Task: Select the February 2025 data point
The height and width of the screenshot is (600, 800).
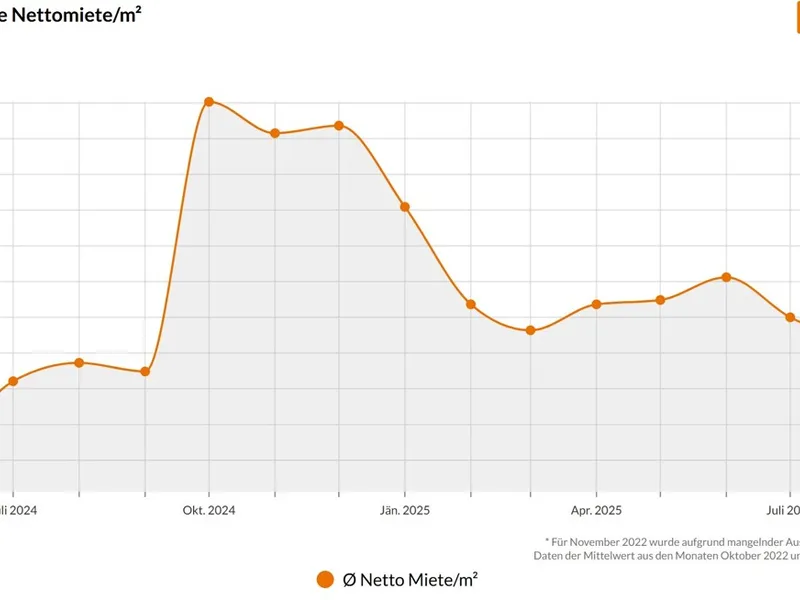Action: coord(471,304)
